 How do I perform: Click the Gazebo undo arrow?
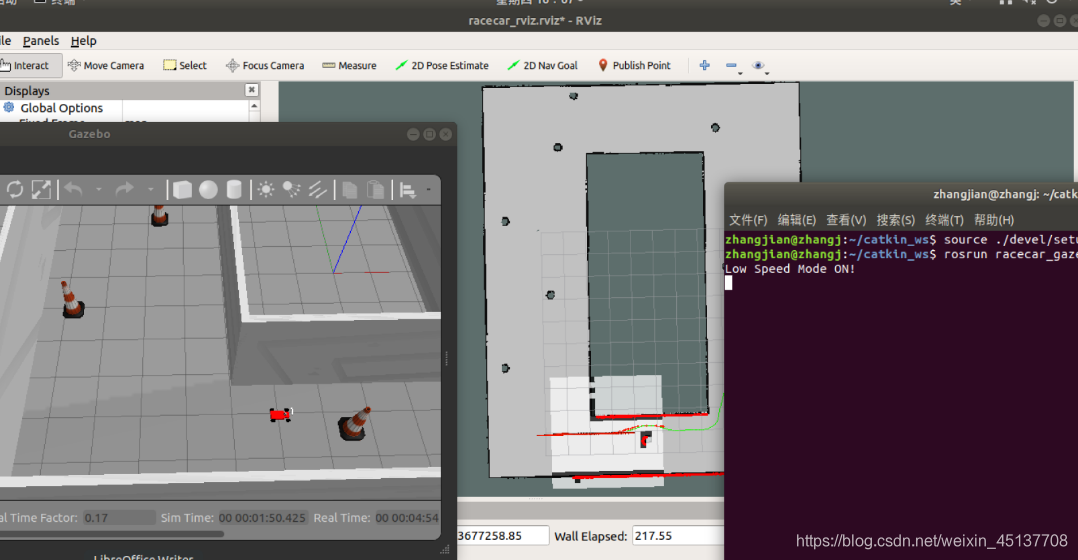click(x=74, y=189)
